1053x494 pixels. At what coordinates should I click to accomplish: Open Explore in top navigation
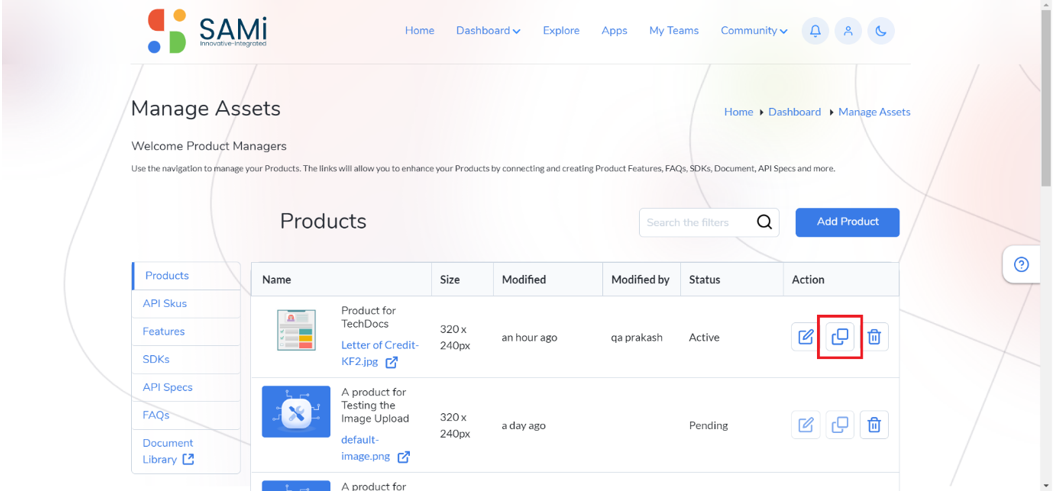(x=561, y=31)
